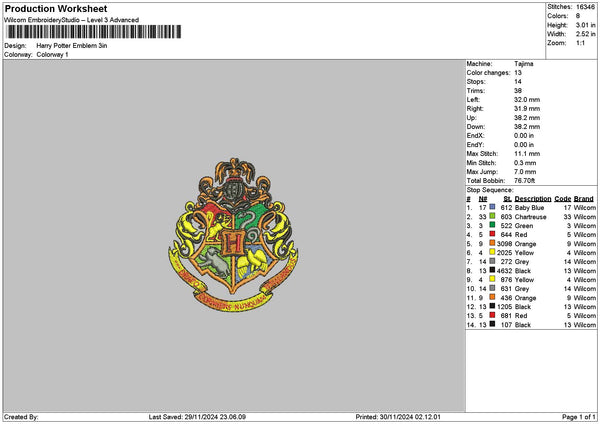Select the Chartreuse color swatch in row 2

[492, 216]
